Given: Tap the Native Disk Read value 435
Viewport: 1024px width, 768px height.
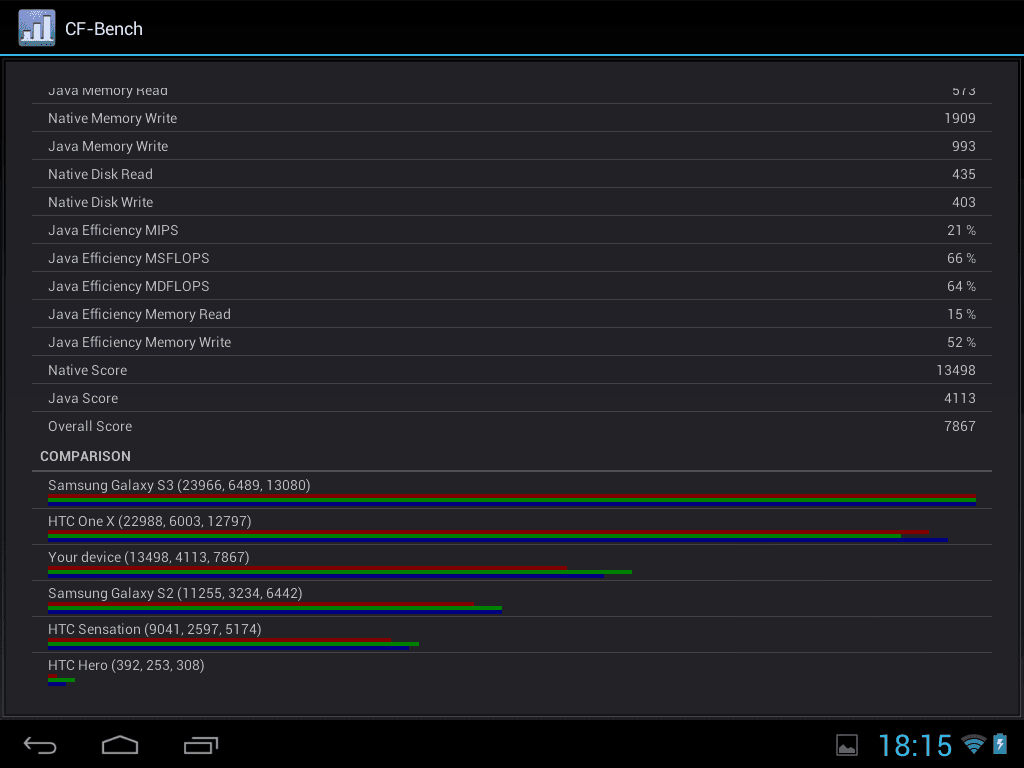Looking at the screenshot, I should 963,174.
